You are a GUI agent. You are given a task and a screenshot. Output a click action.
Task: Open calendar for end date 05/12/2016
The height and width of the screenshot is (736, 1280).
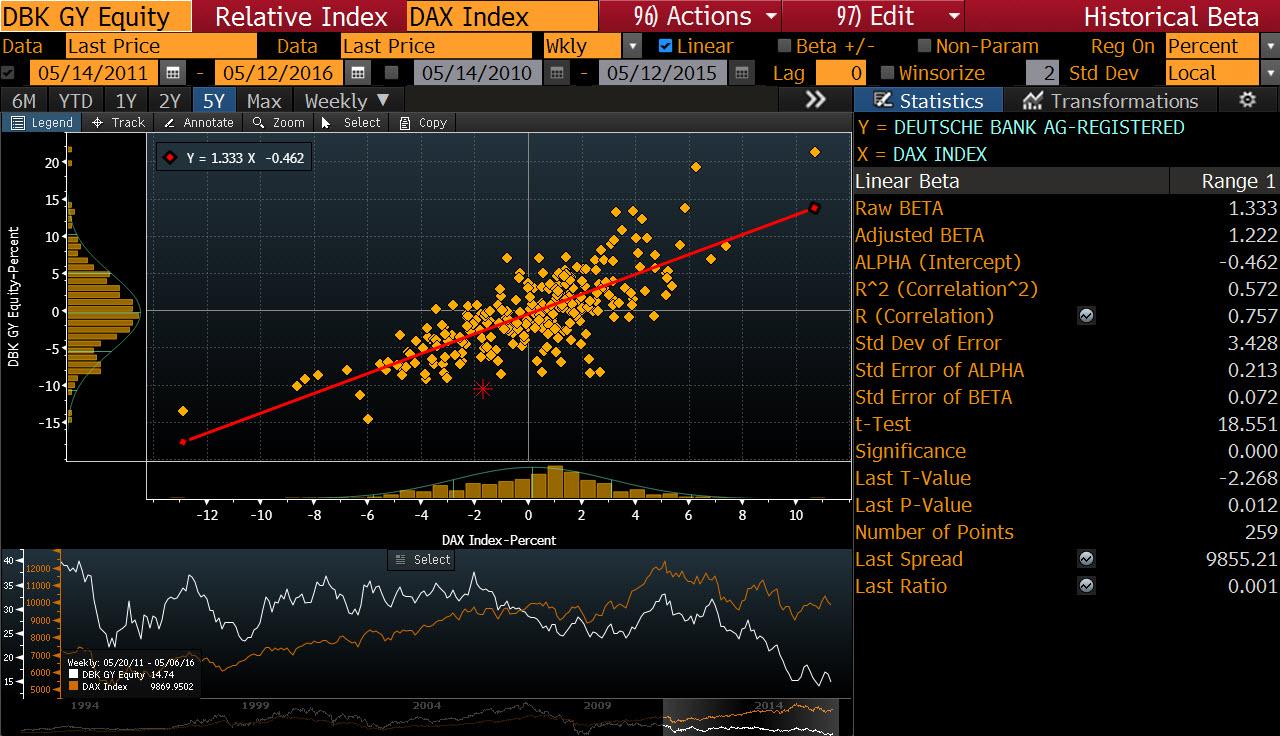click(x=356, y=73)
